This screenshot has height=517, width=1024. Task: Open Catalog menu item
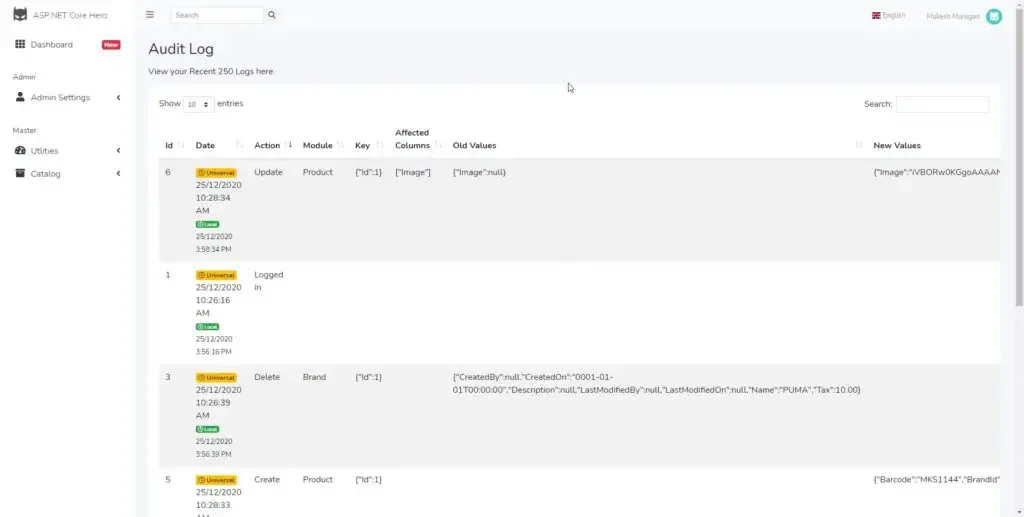point(67,174)
